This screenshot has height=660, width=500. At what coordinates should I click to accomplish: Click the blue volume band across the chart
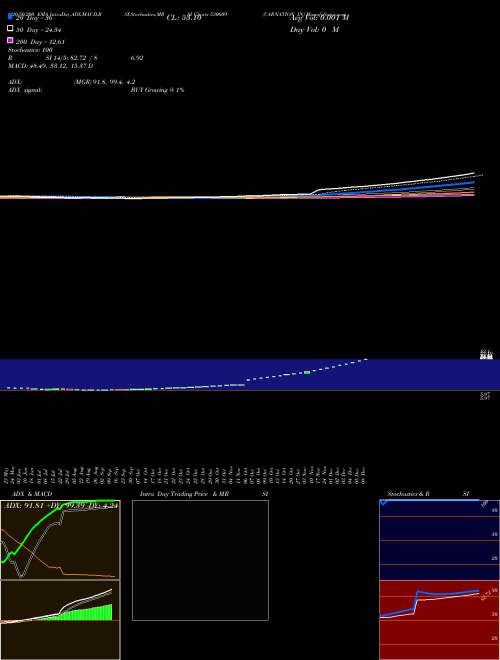(250, 375)
